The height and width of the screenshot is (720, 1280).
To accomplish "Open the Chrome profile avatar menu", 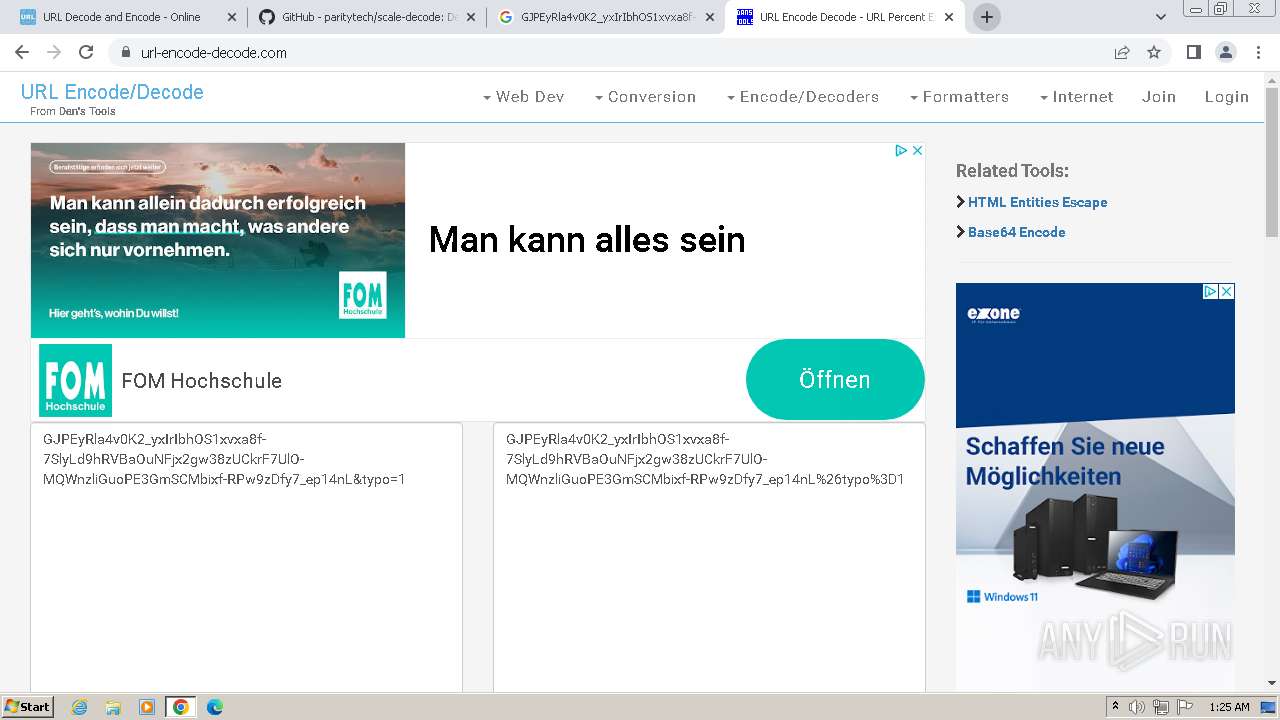I will 1225,52.
